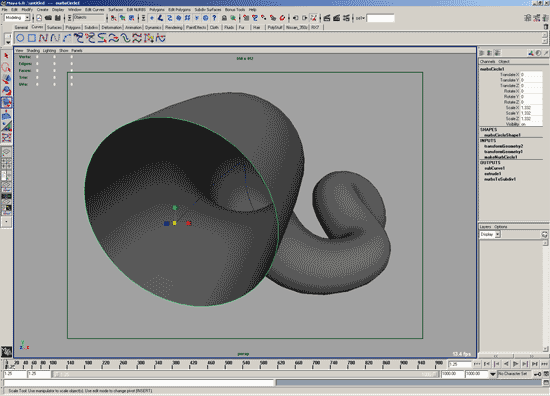Open the script editor icon
The height and width of the screenshot is (396, 550).
coord(546,382)
